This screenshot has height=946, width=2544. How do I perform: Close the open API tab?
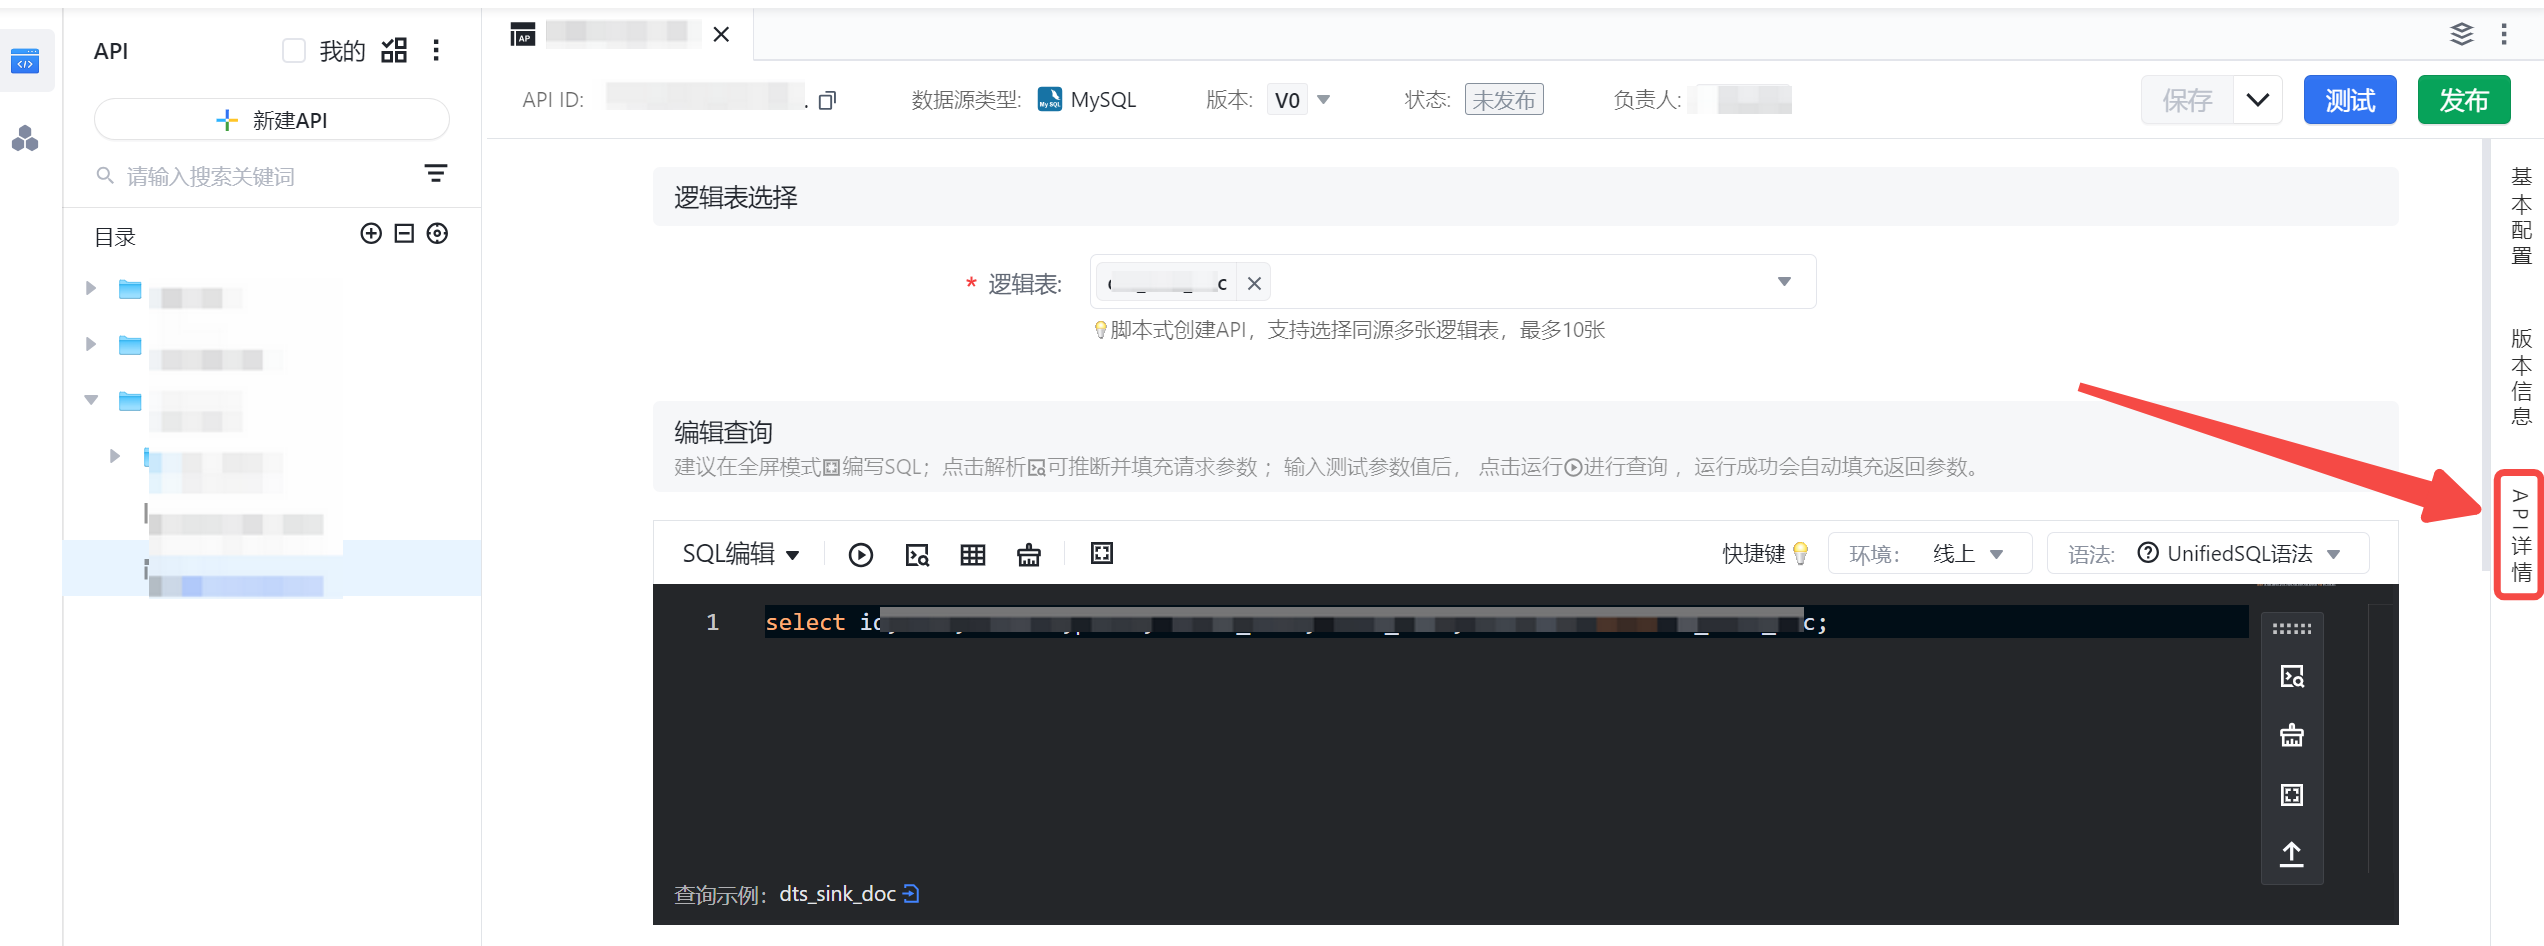tap(721, 35)
